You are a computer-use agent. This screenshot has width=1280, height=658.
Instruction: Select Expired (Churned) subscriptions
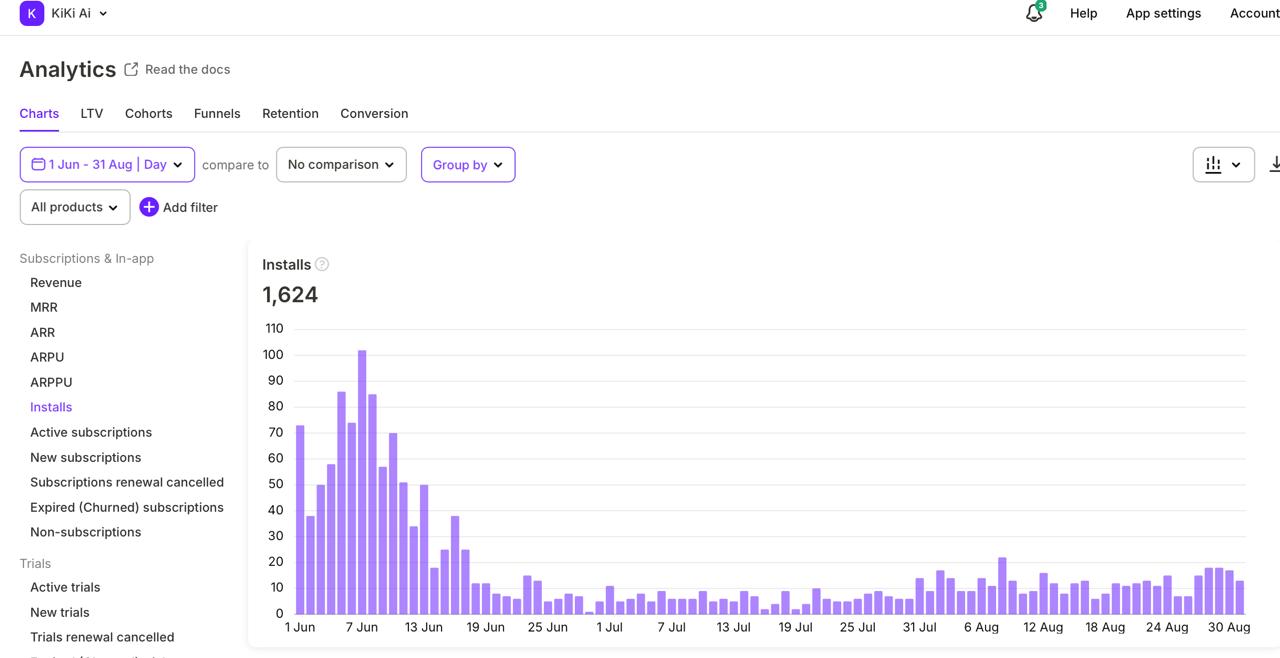[127, 507]
